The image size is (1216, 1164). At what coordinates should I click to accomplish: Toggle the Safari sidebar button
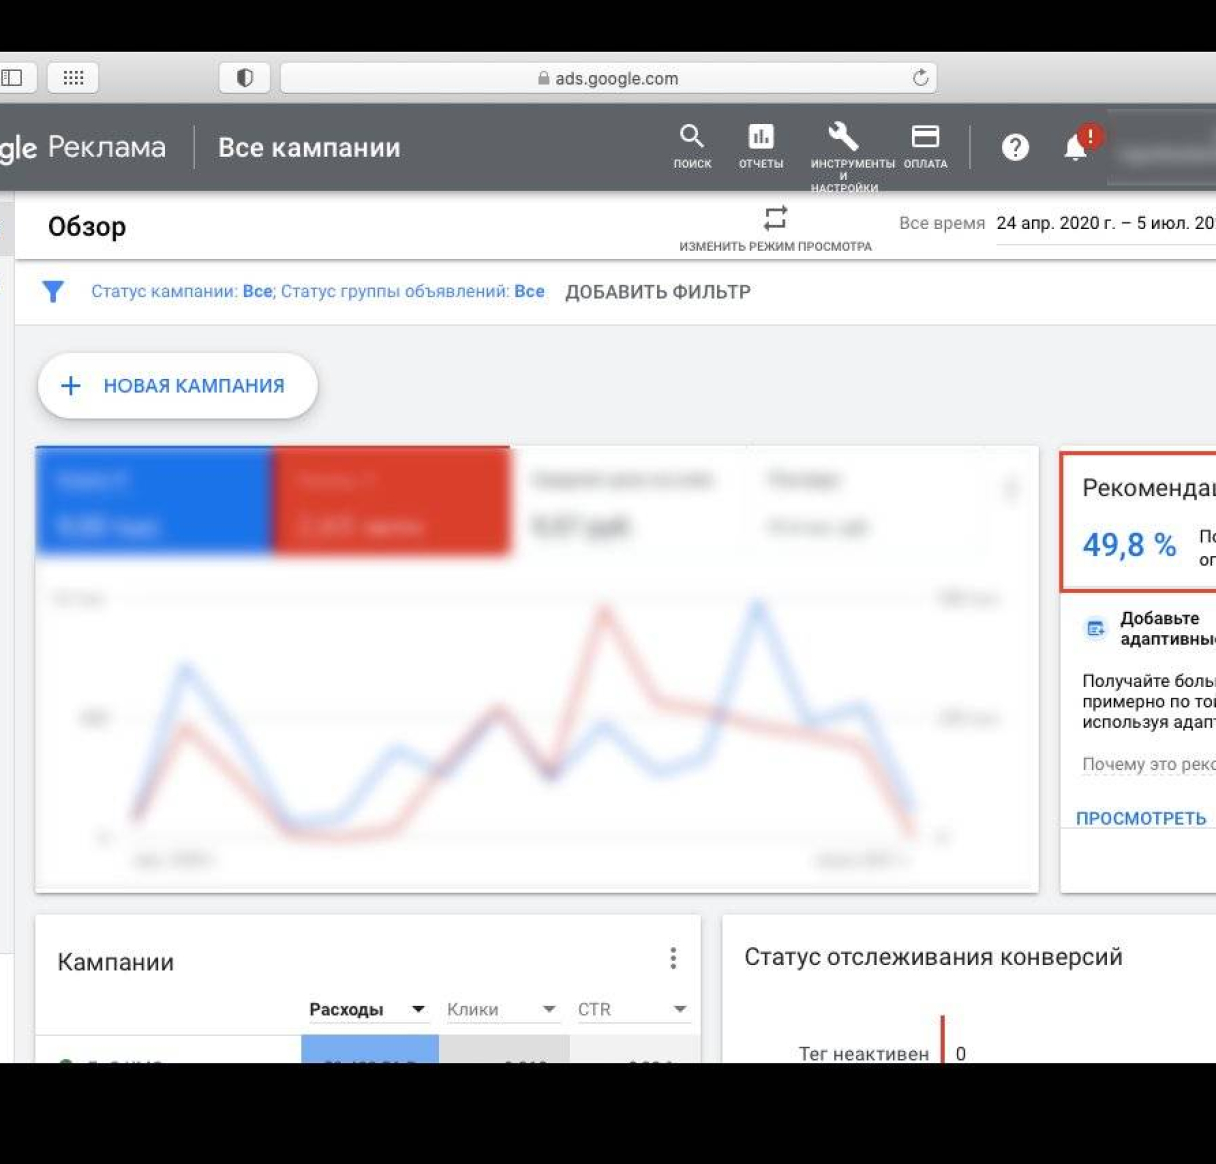tap(13, 78)
